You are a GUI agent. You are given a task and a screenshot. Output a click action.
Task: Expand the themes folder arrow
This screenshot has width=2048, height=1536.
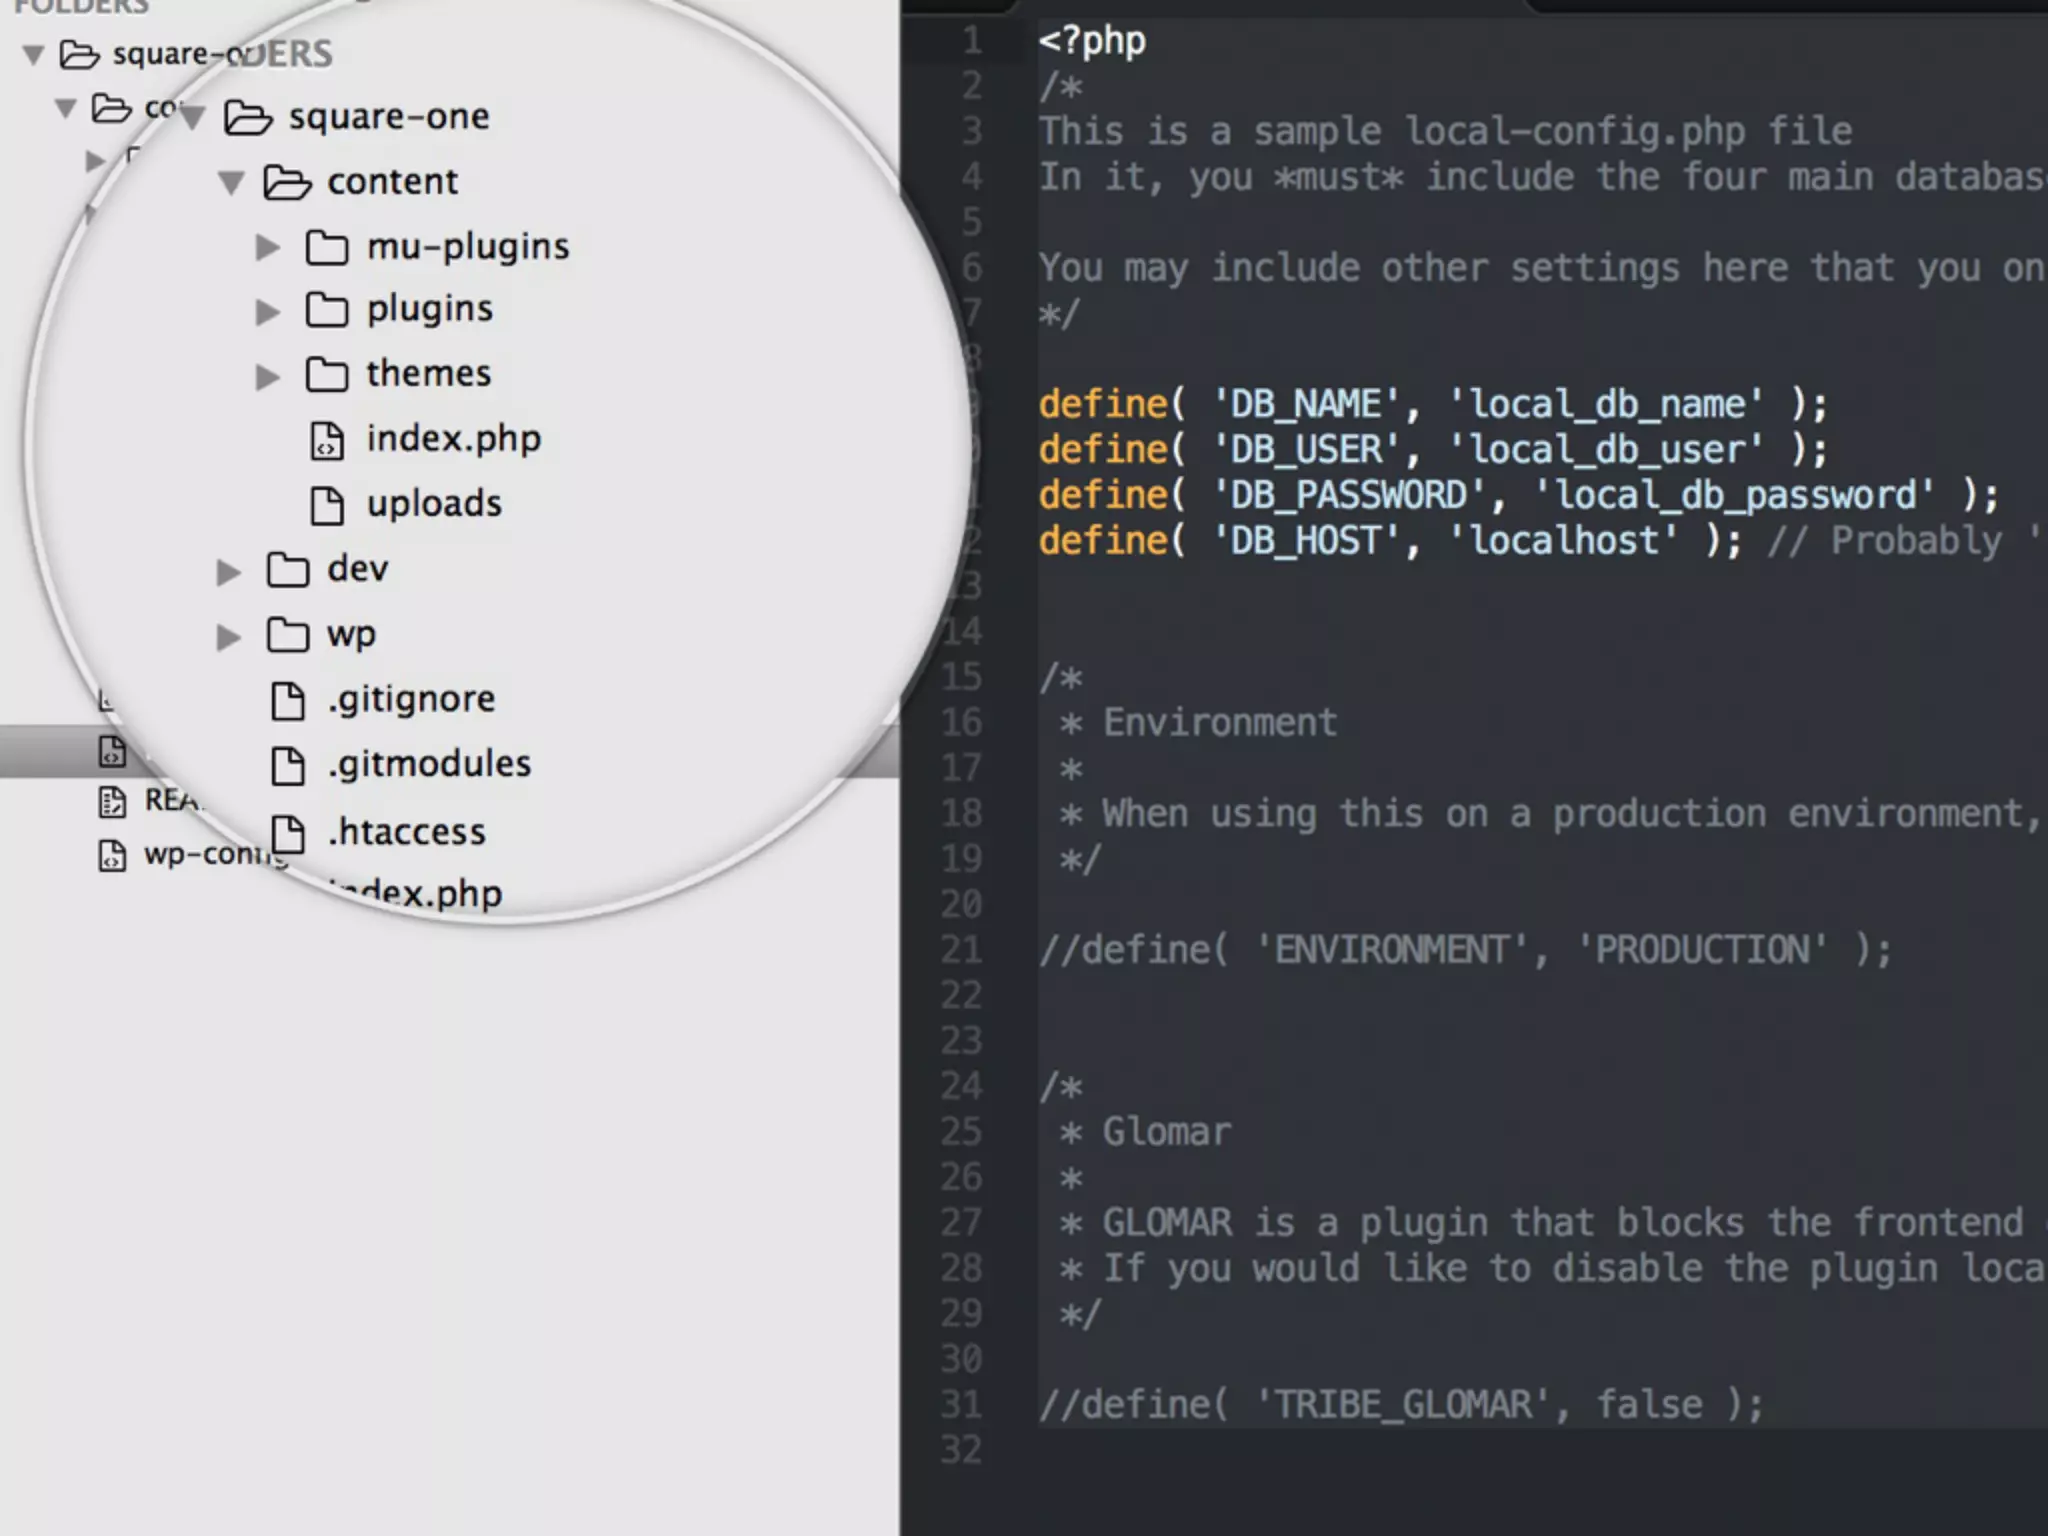coord(267,376)
